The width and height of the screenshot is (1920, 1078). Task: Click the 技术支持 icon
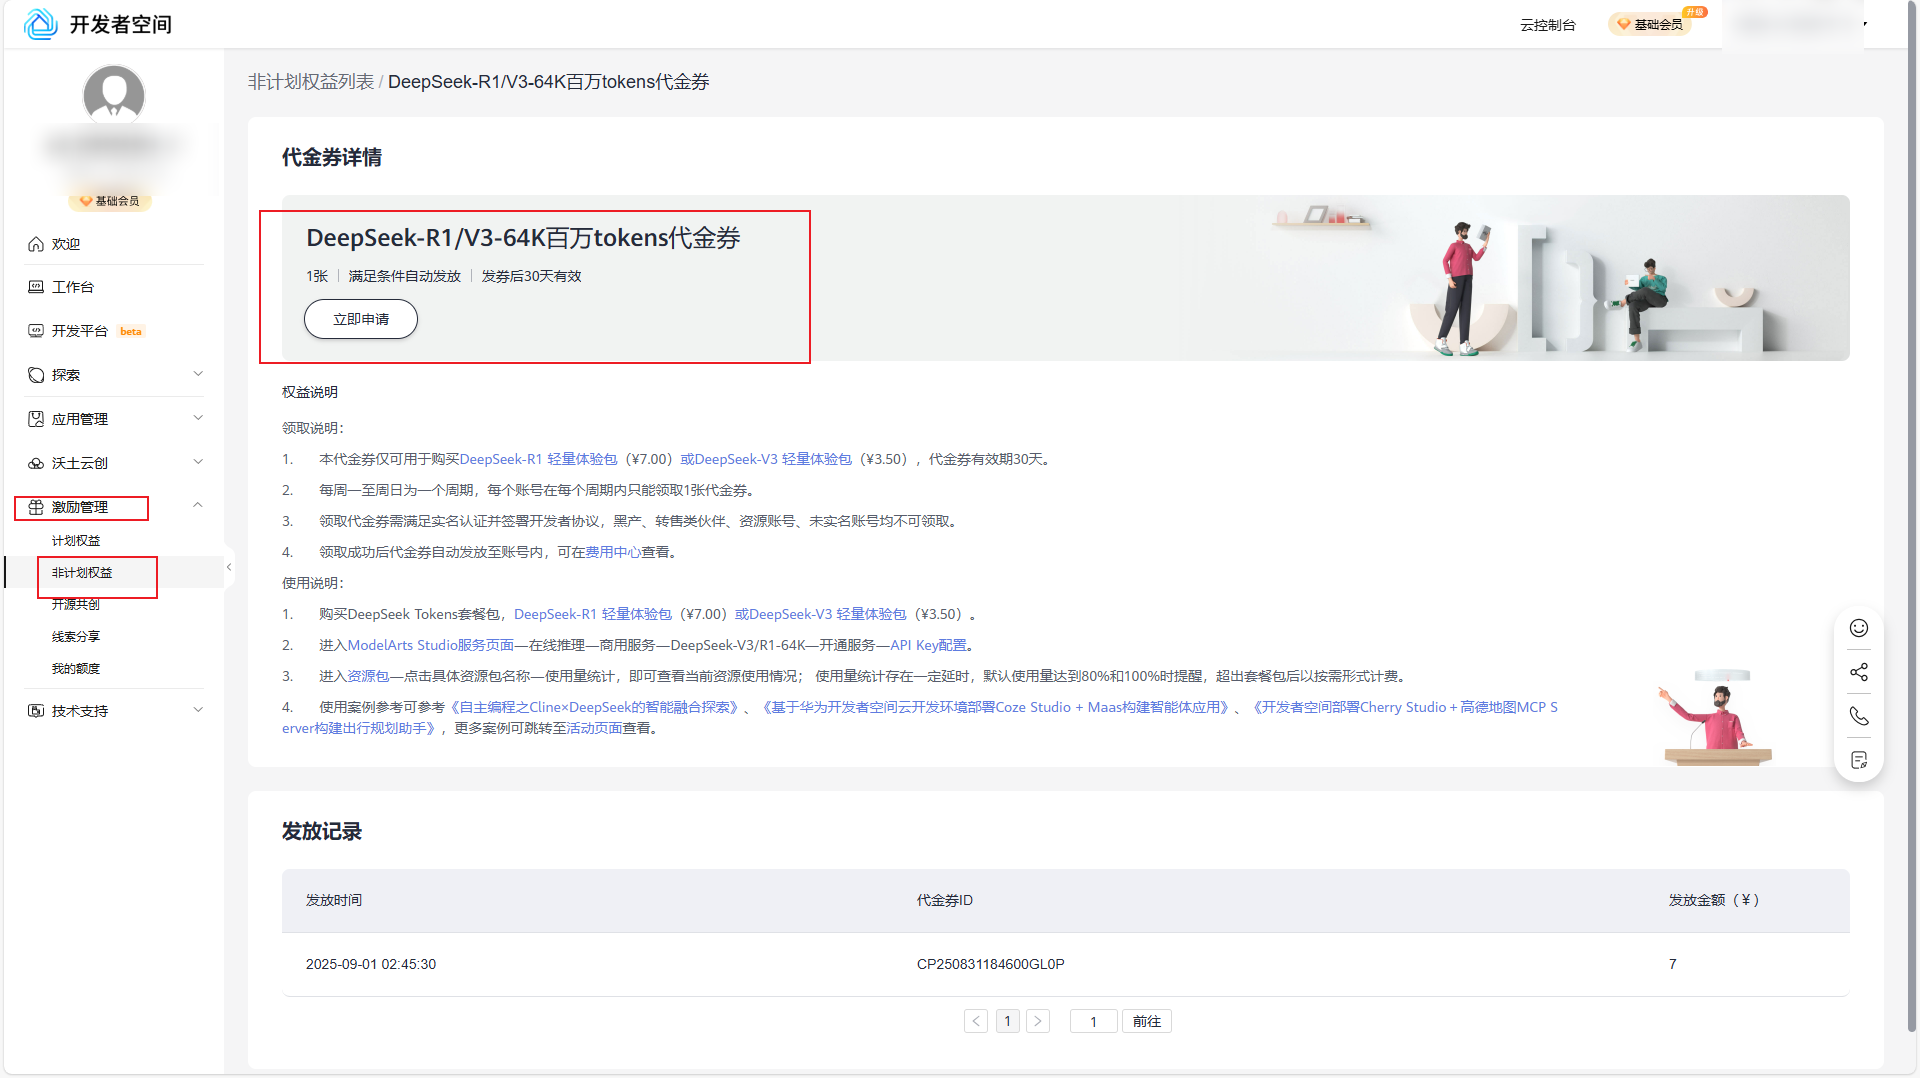point(36,711)
